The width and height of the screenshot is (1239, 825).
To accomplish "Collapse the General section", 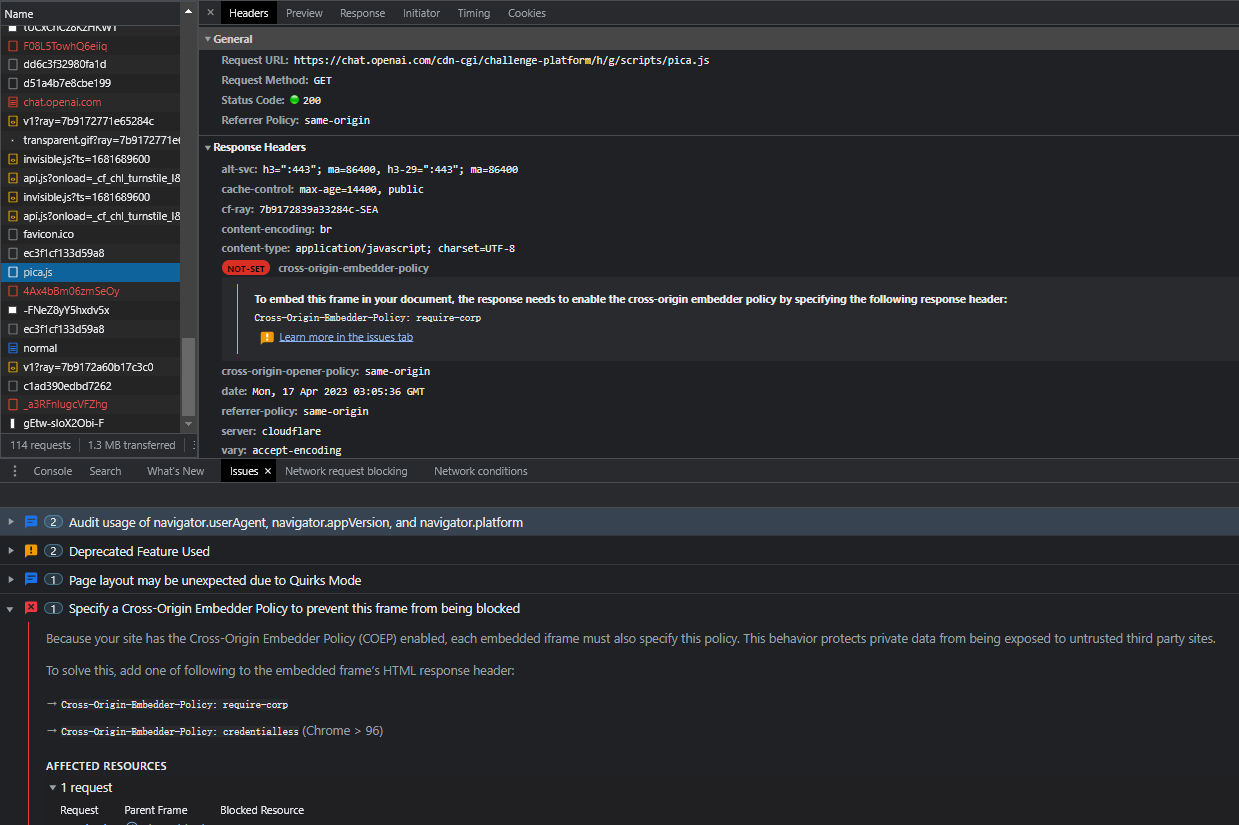I will [x=207, y=39].
